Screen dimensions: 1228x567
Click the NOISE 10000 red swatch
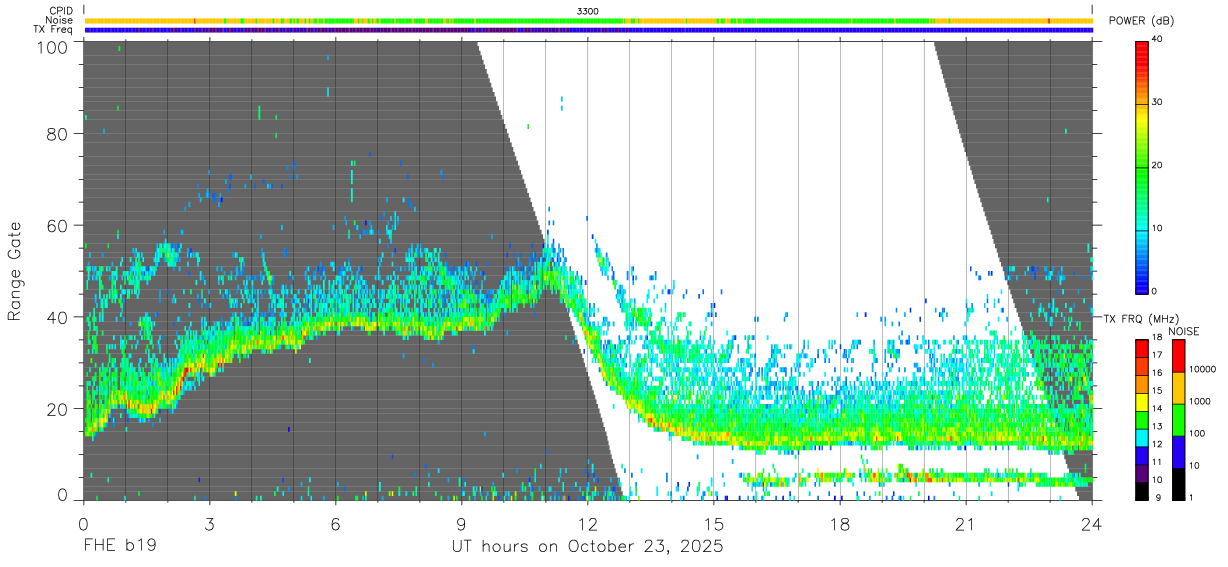pyautogui.click(x=1178, y=355)
